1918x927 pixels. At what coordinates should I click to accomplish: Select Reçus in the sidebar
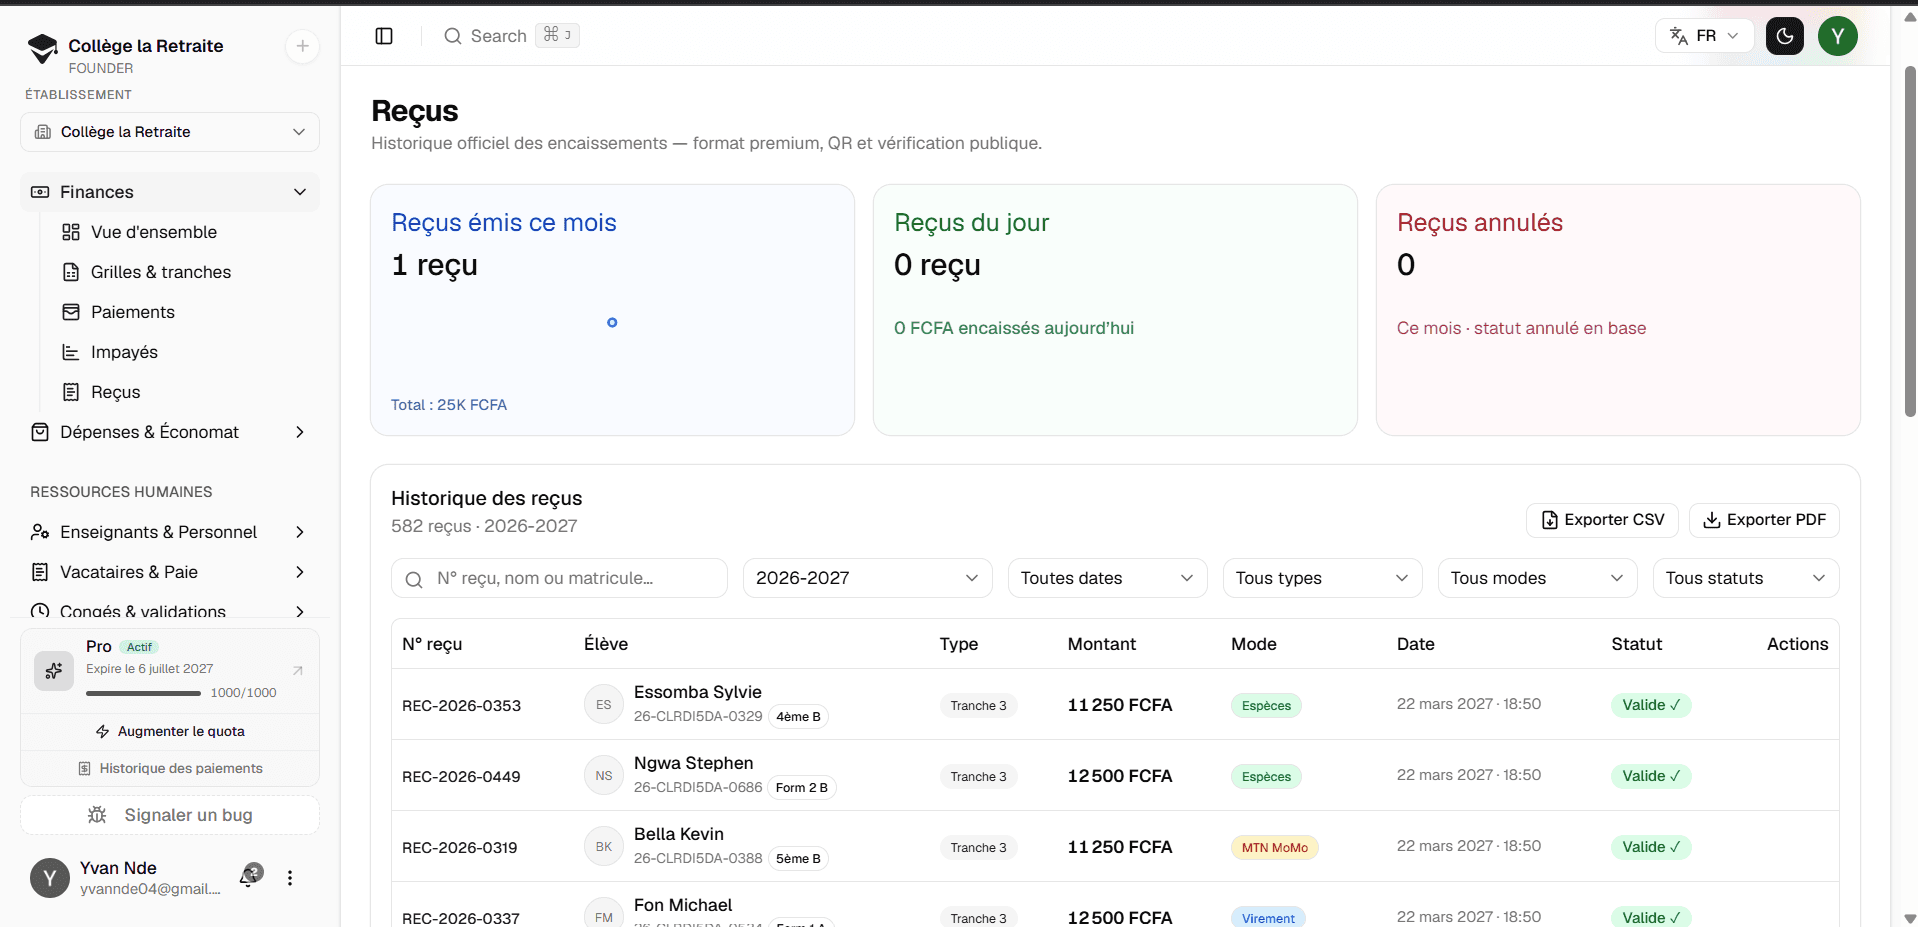[116, 392]
